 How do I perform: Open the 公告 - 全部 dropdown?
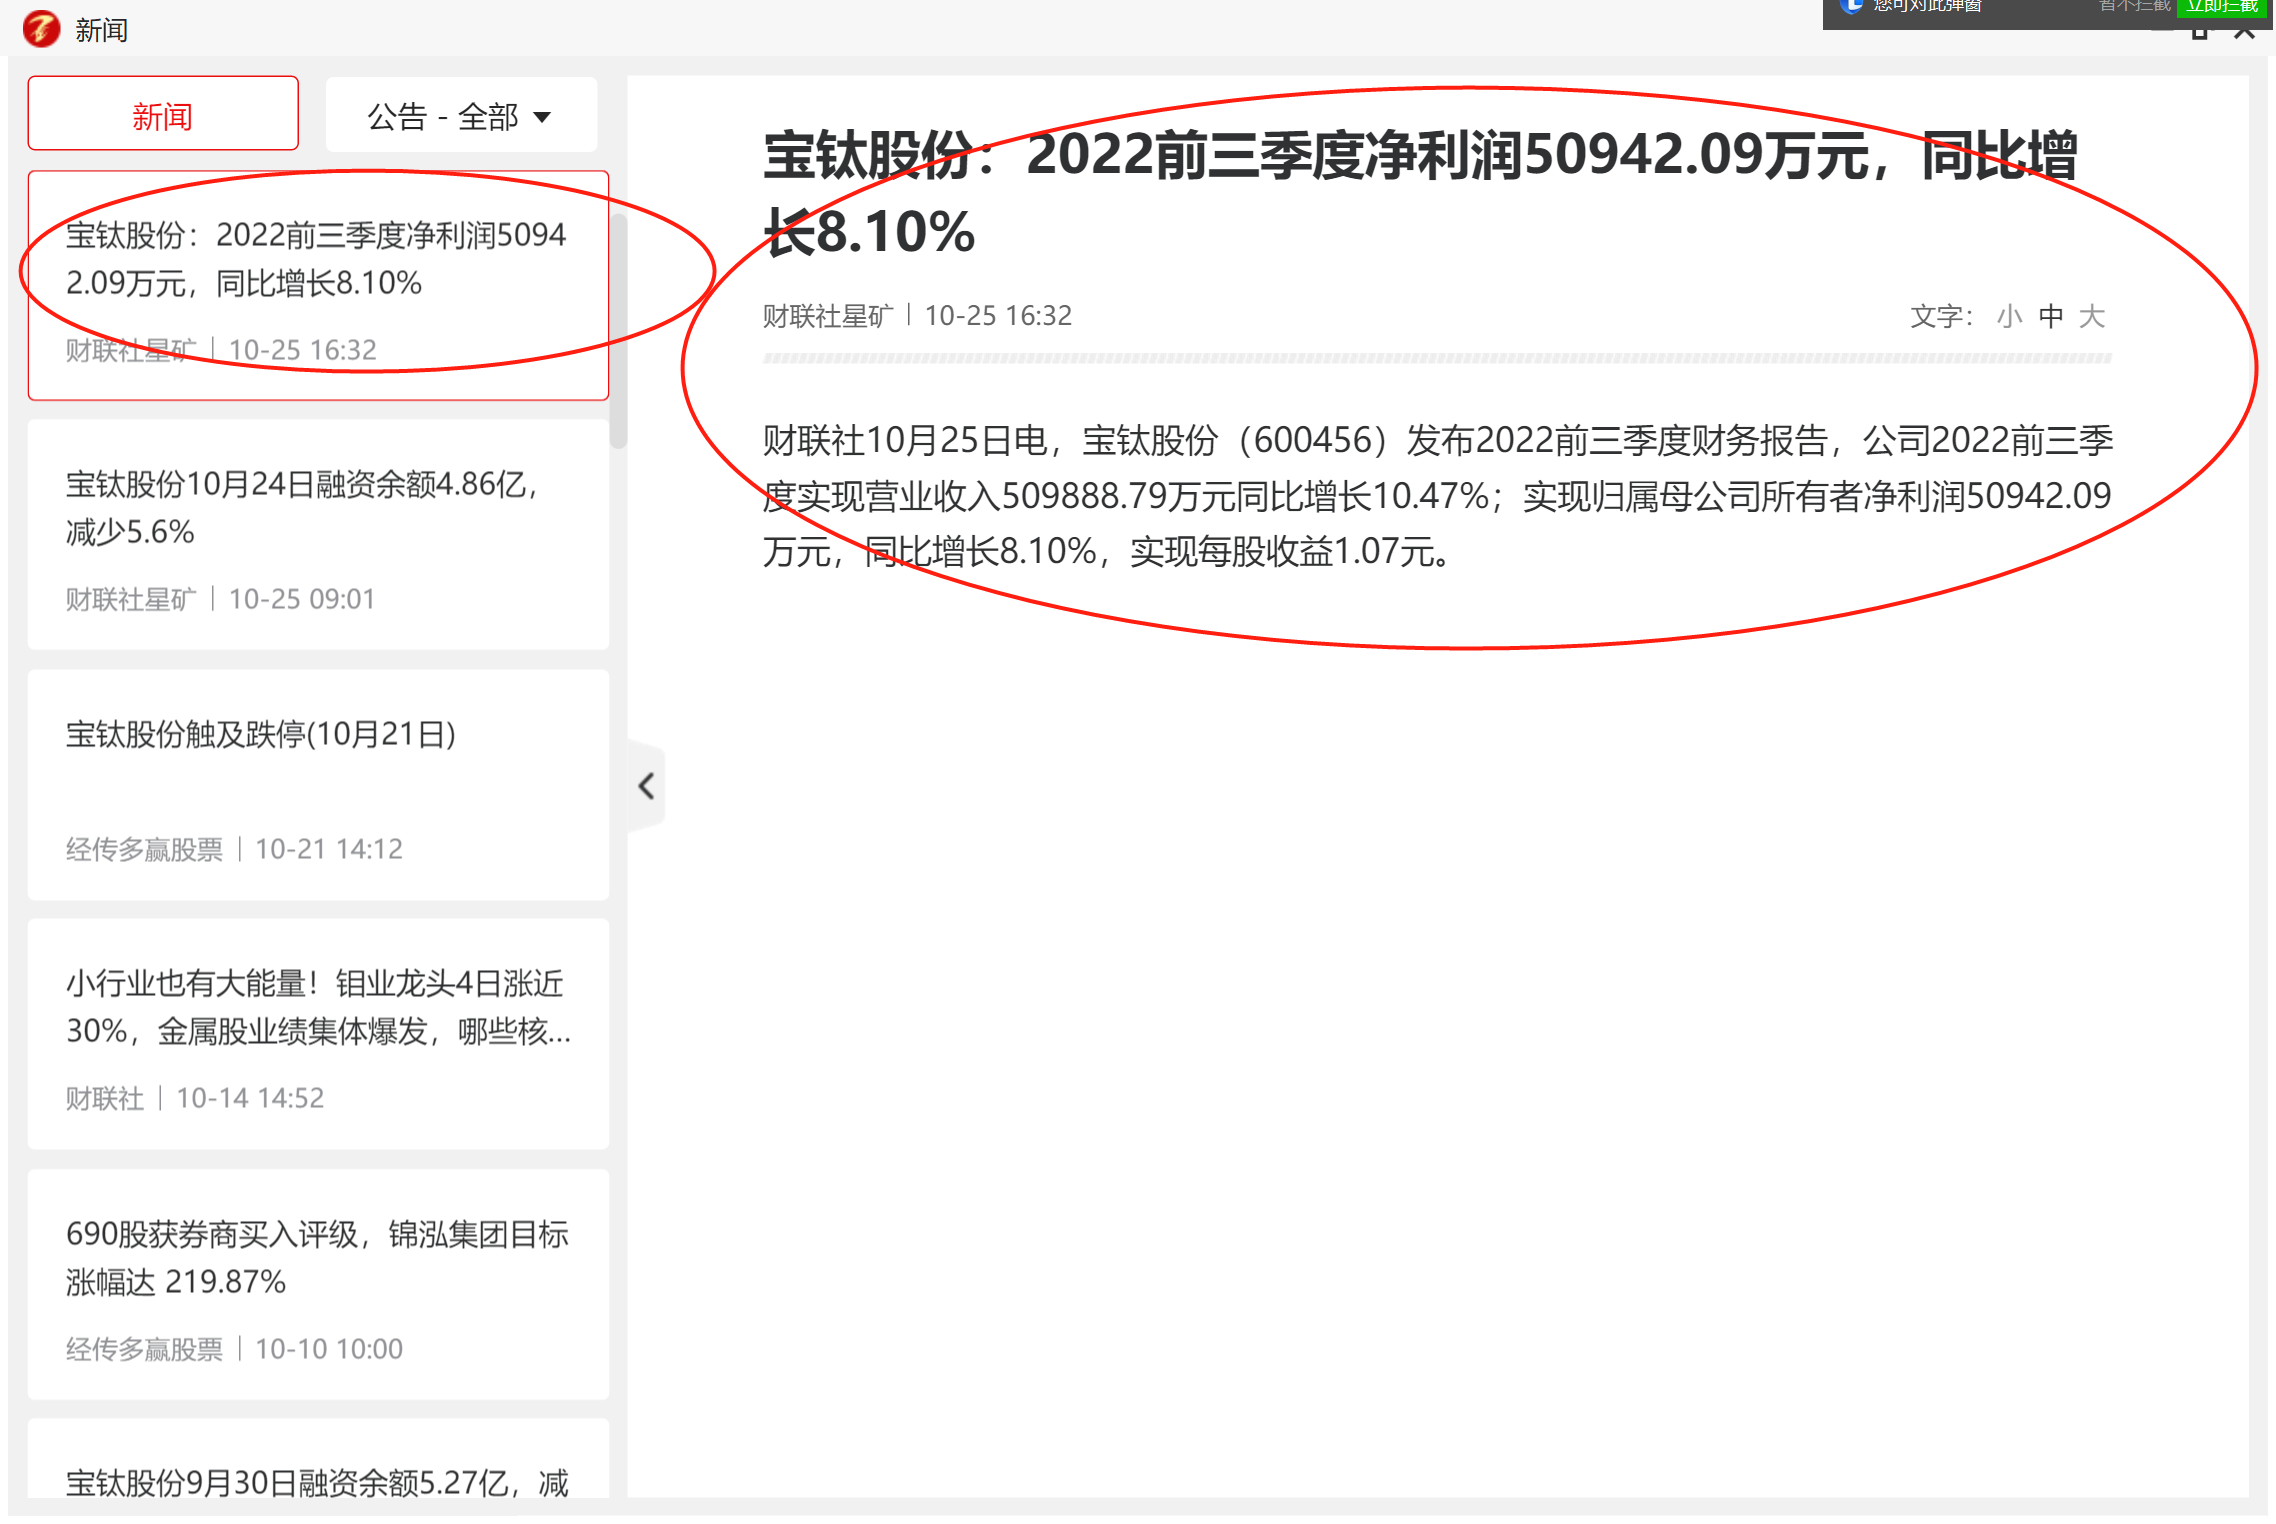point(461,115)
